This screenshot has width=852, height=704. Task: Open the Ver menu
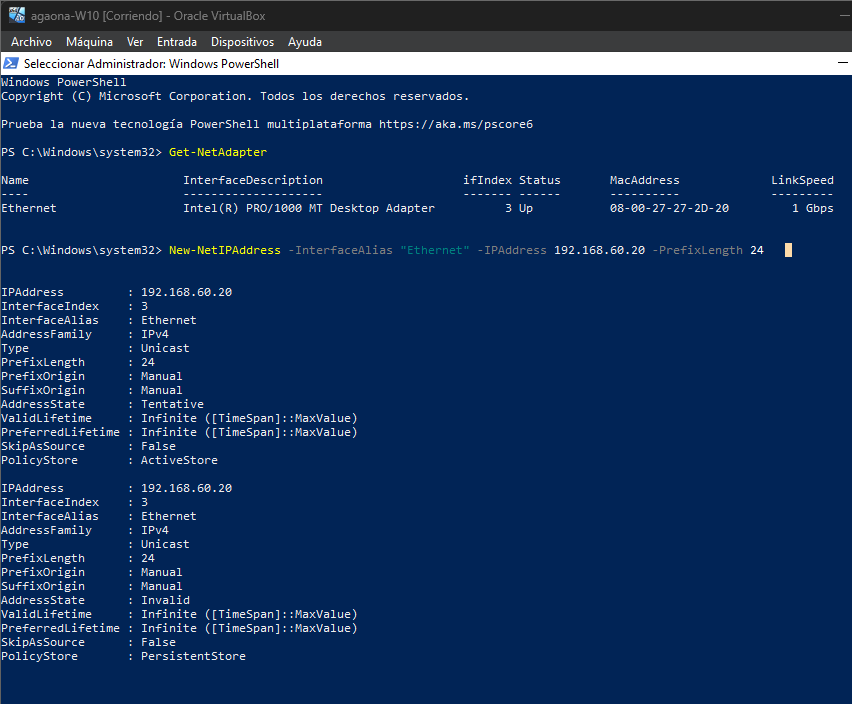[x=135, y=42]
